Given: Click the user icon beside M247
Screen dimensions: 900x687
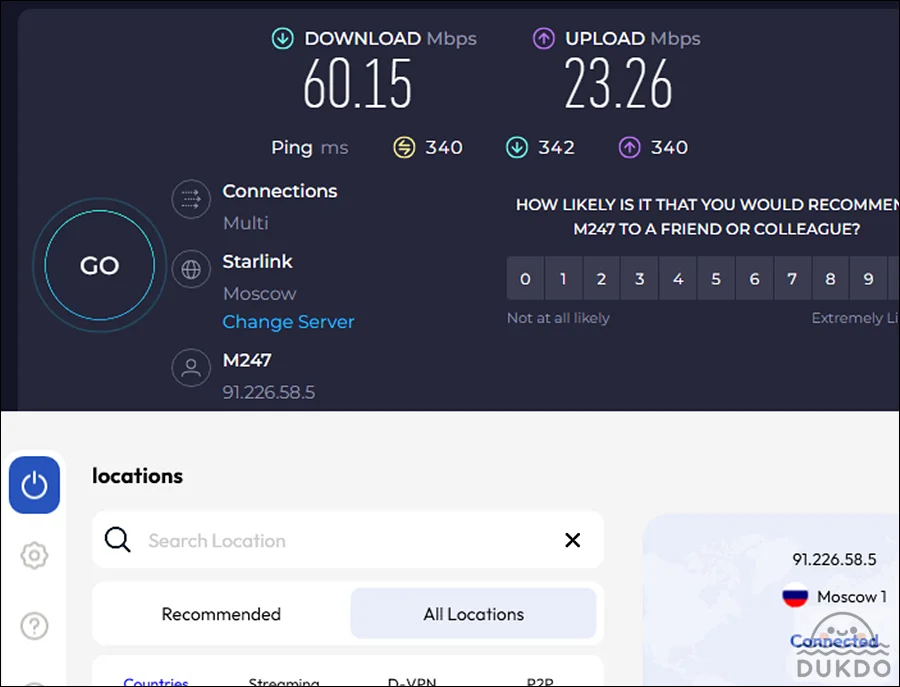Looking at the screenshot, I should coord(191,368).
